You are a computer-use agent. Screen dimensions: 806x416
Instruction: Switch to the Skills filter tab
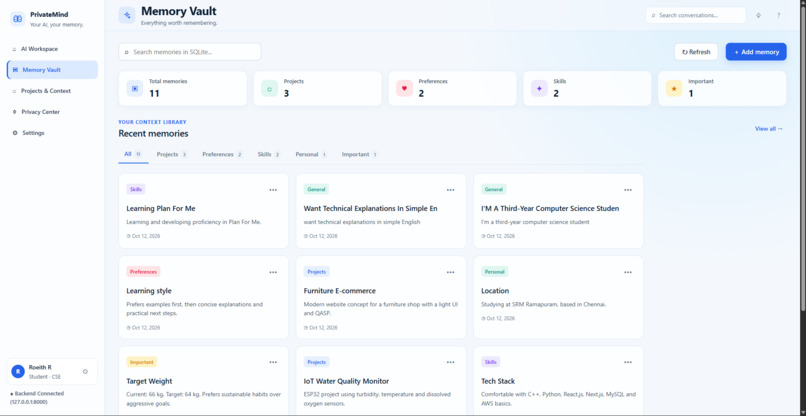269,154
